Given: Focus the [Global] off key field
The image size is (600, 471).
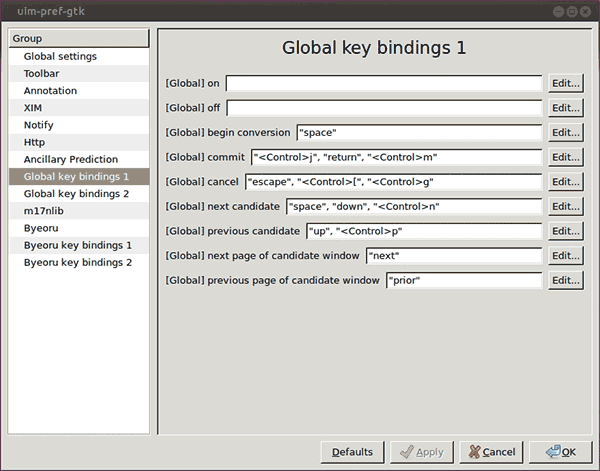Looking at the screenshot, I should (384, 108).
